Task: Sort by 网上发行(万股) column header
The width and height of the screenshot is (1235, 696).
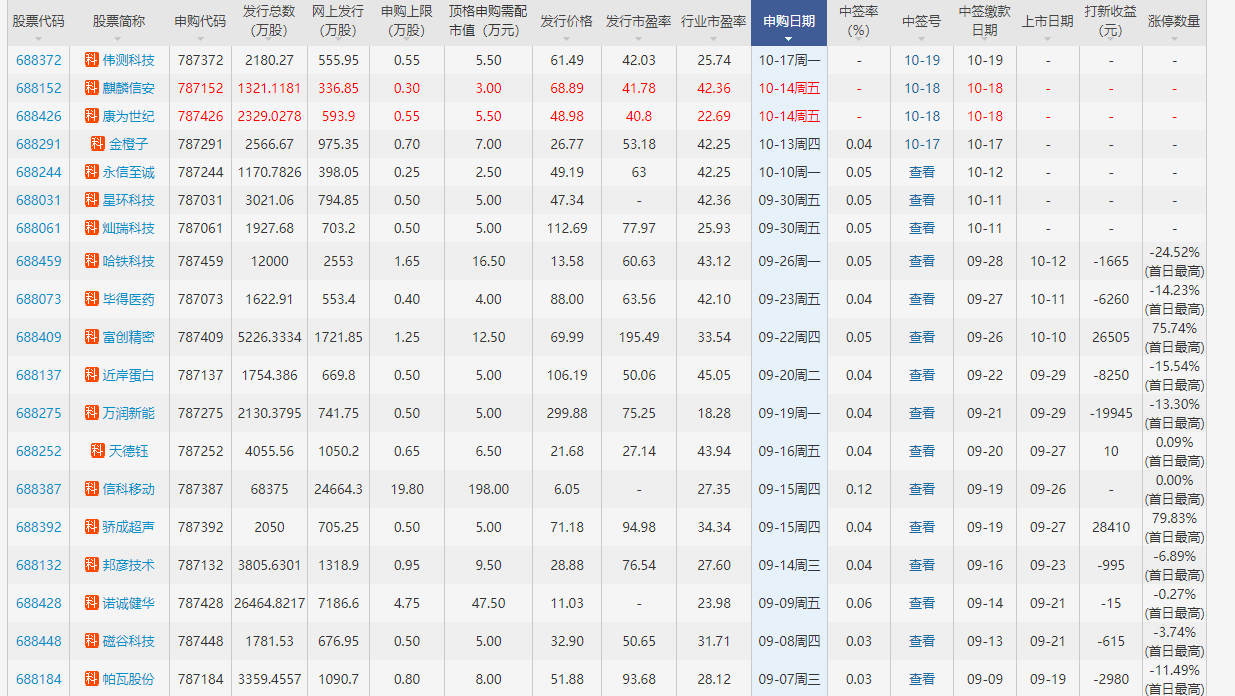Action: (x=338, y=22)
